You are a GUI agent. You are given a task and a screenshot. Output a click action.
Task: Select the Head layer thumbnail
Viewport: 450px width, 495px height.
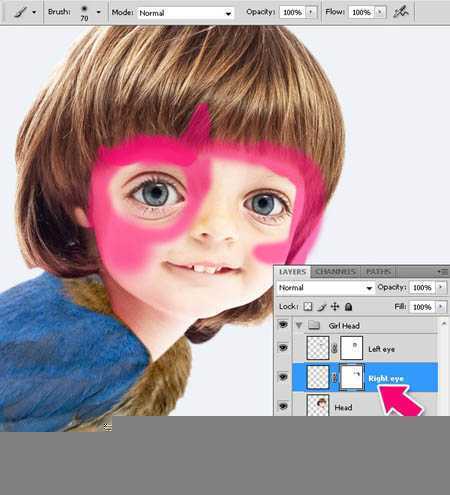(x=318, y=405)
